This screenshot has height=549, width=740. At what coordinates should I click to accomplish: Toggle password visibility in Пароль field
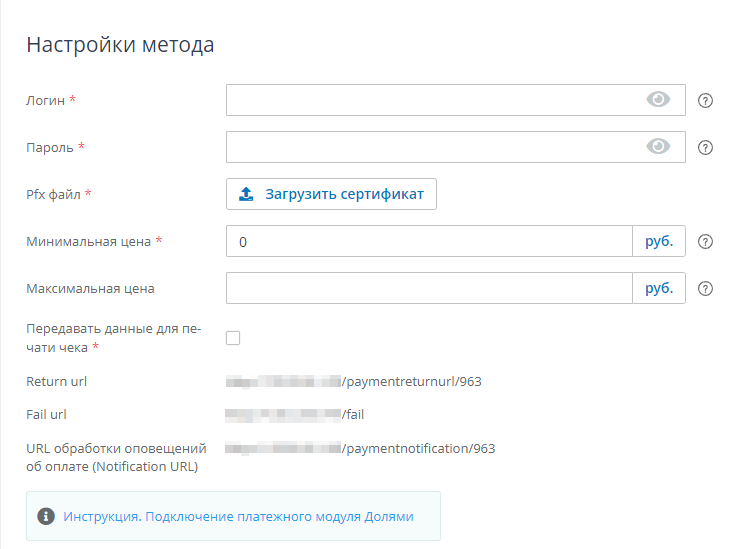pos(658,147)
